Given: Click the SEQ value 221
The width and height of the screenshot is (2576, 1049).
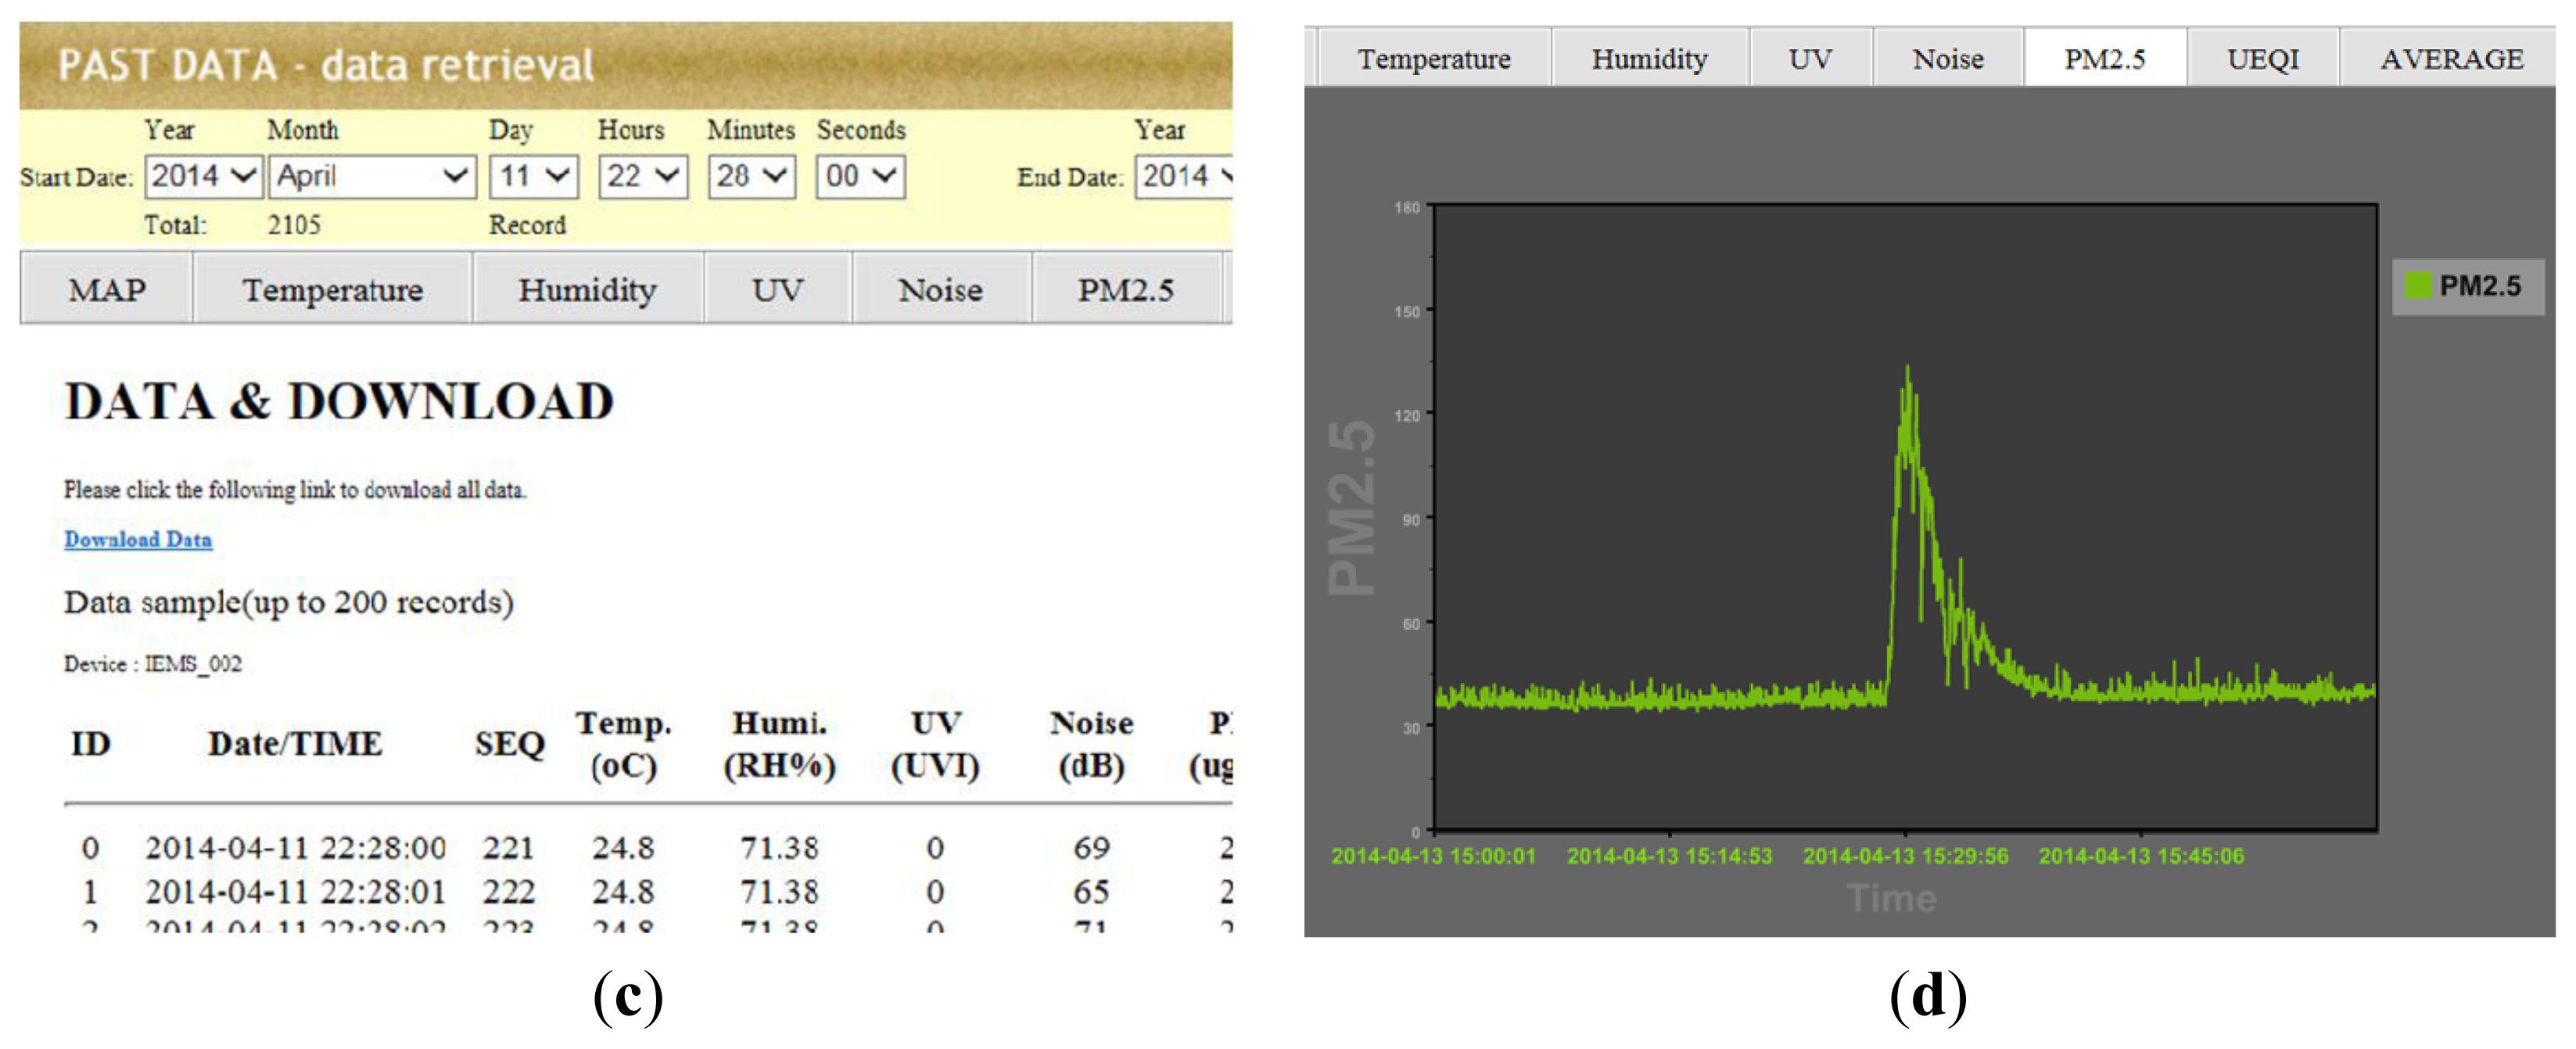Looking at the screenshot, I should click(508, 848).
